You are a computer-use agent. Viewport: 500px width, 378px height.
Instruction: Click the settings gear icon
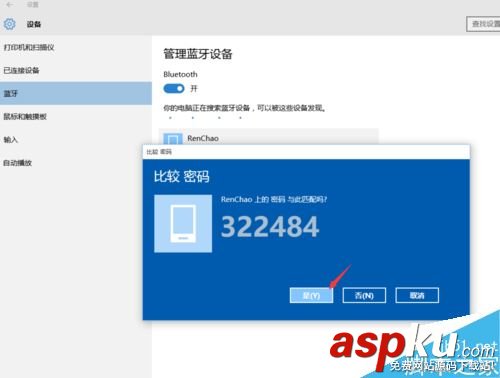click(9, 24)
